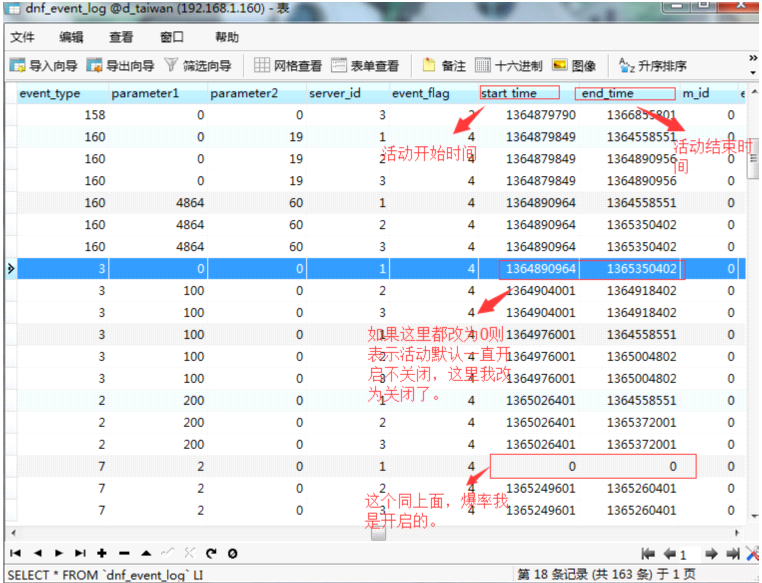Open the 文件 menu
Image resolution: width=762 pixels, height=583 pixels.
coord(22,37)
